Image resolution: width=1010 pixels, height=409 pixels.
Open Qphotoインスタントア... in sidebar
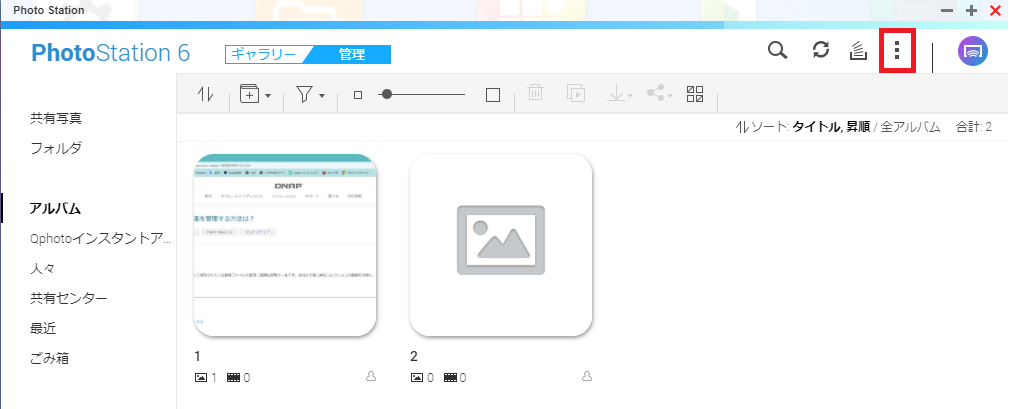pos(101,238)
